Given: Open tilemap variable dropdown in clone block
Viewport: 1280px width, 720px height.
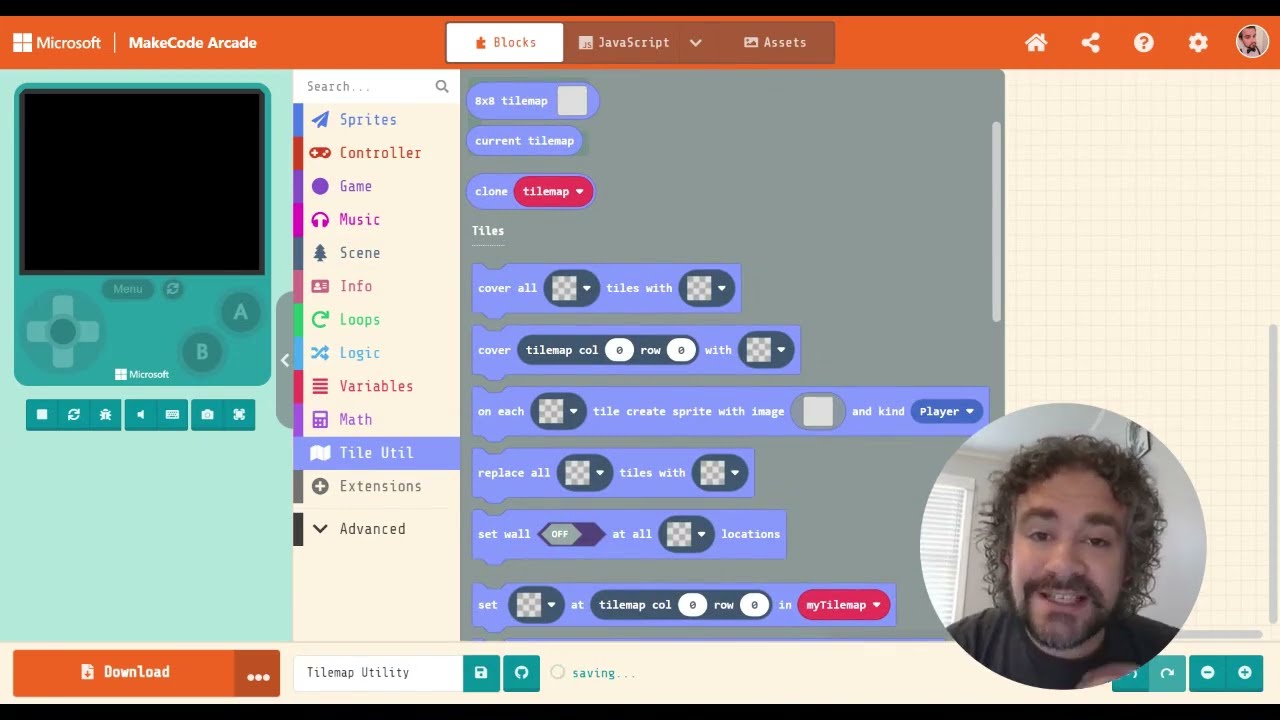Looking at the screenshot, I should coord(553,192).
